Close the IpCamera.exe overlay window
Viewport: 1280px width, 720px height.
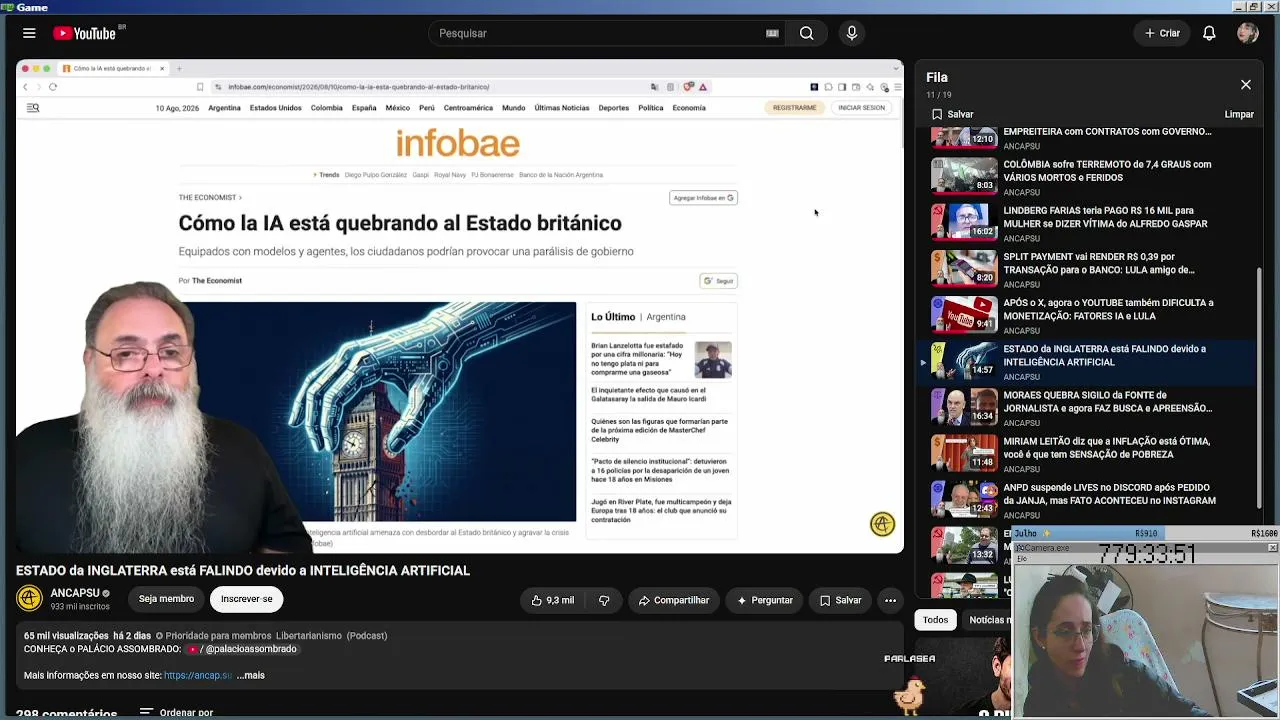coord(1272,548)
